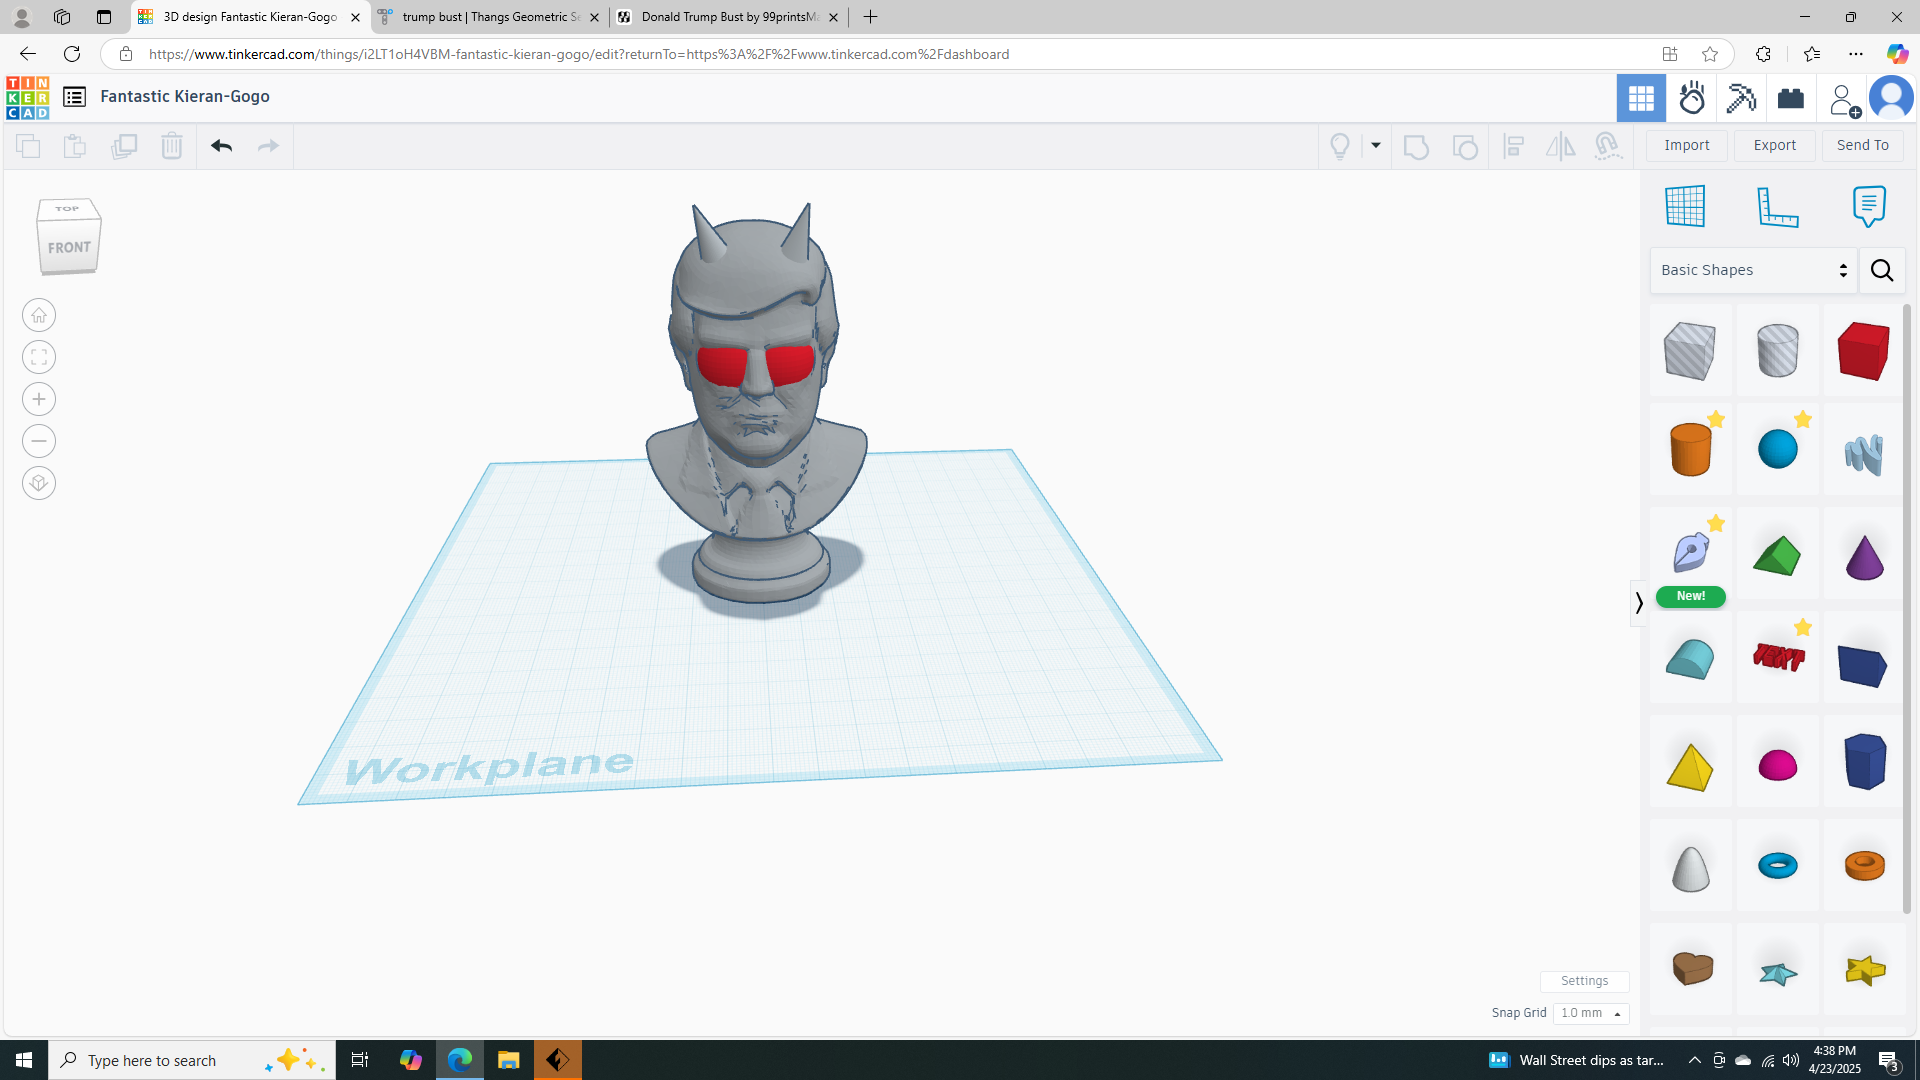Pick the purple Cone shape

click(x=1863, y=556)
